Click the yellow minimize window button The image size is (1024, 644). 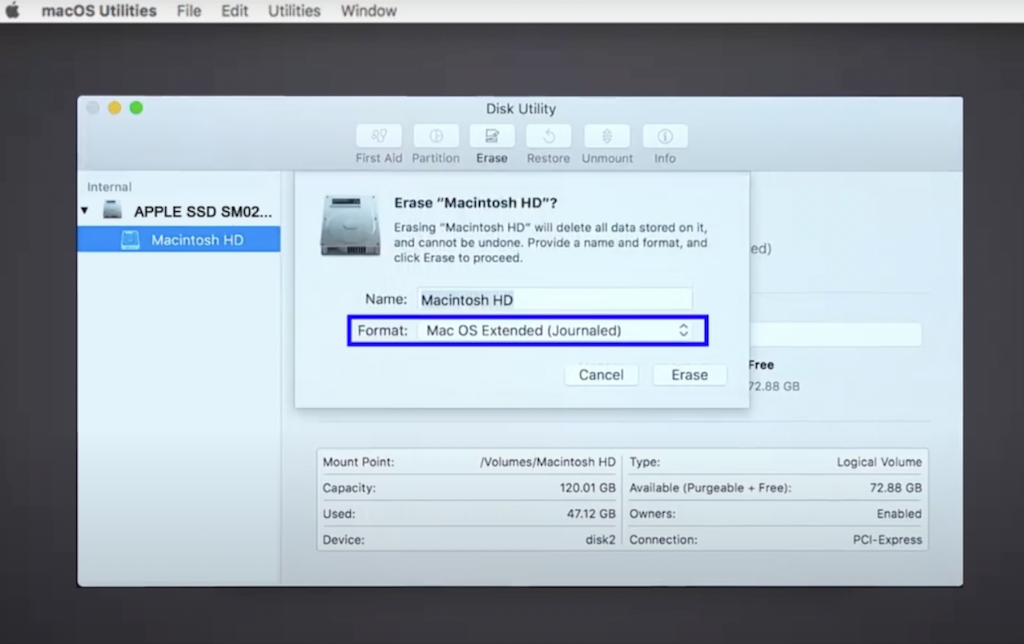pos(114,108)
